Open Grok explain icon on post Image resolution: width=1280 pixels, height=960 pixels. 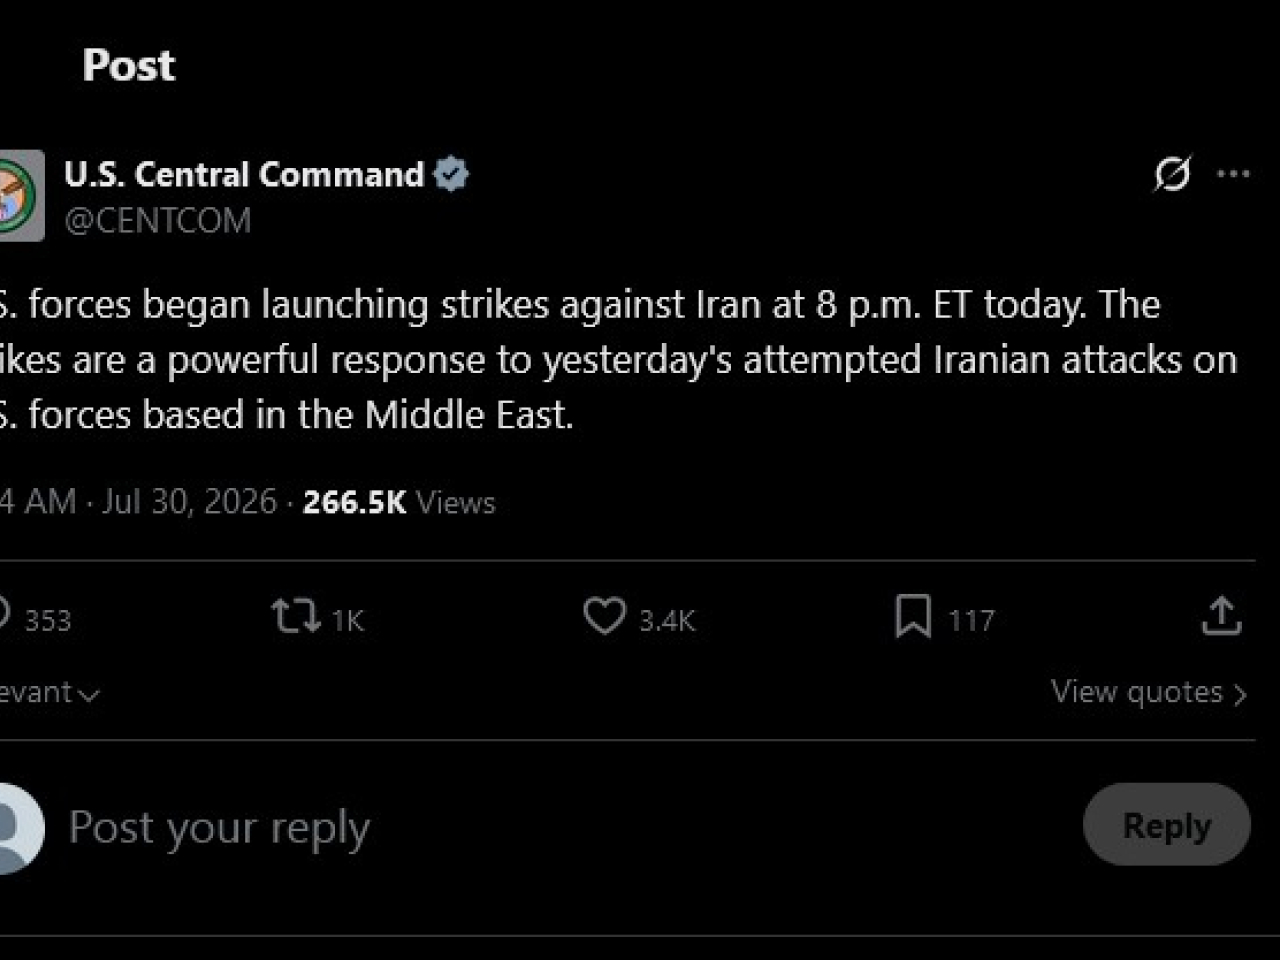click(1172, 174)
